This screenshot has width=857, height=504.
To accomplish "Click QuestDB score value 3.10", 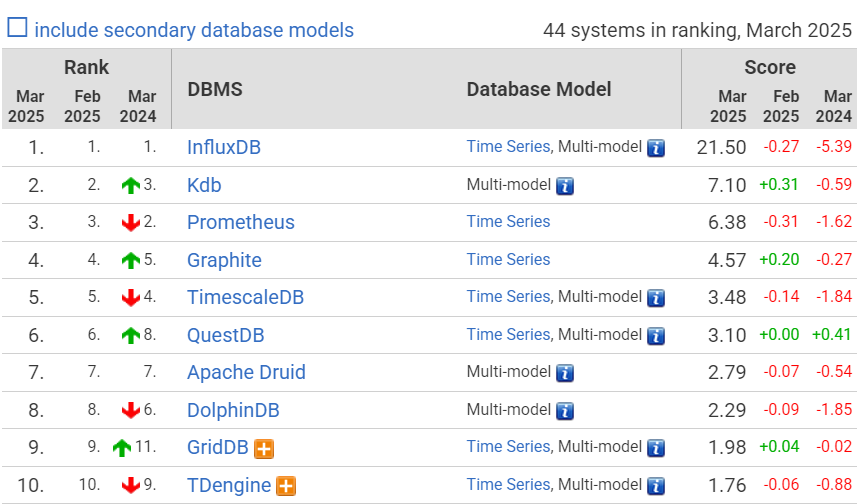I will [726, 335].
